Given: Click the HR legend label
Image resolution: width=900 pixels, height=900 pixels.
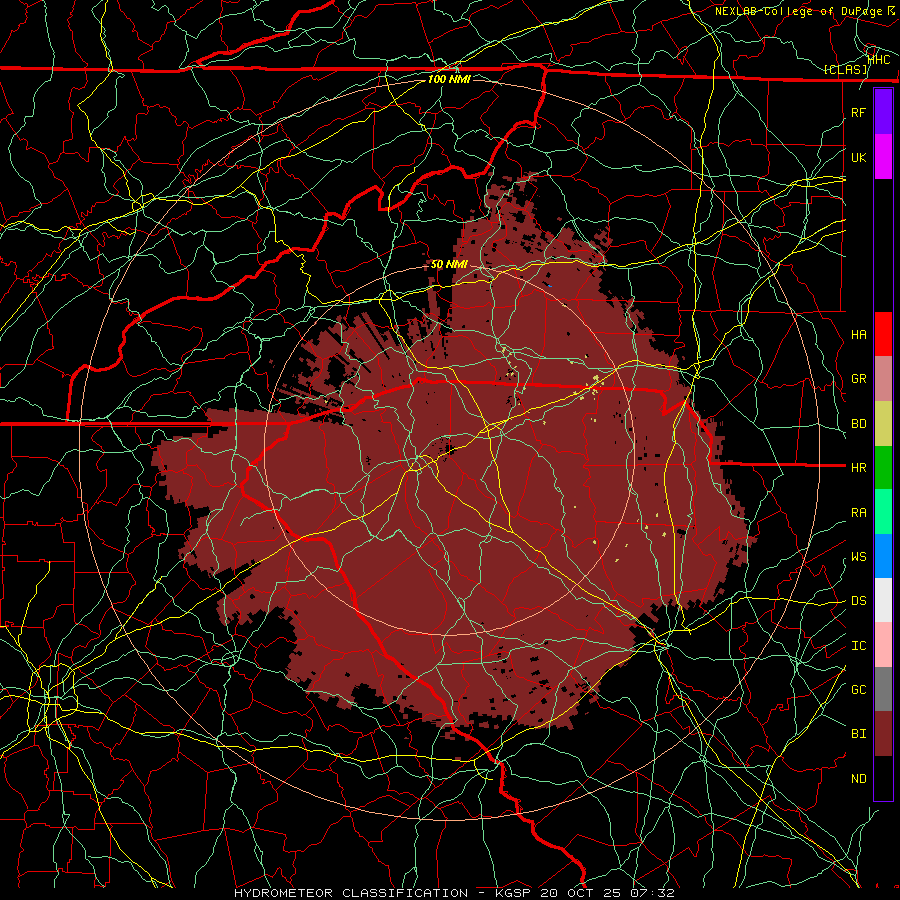Looking at the screenshot, I should 859,468.
